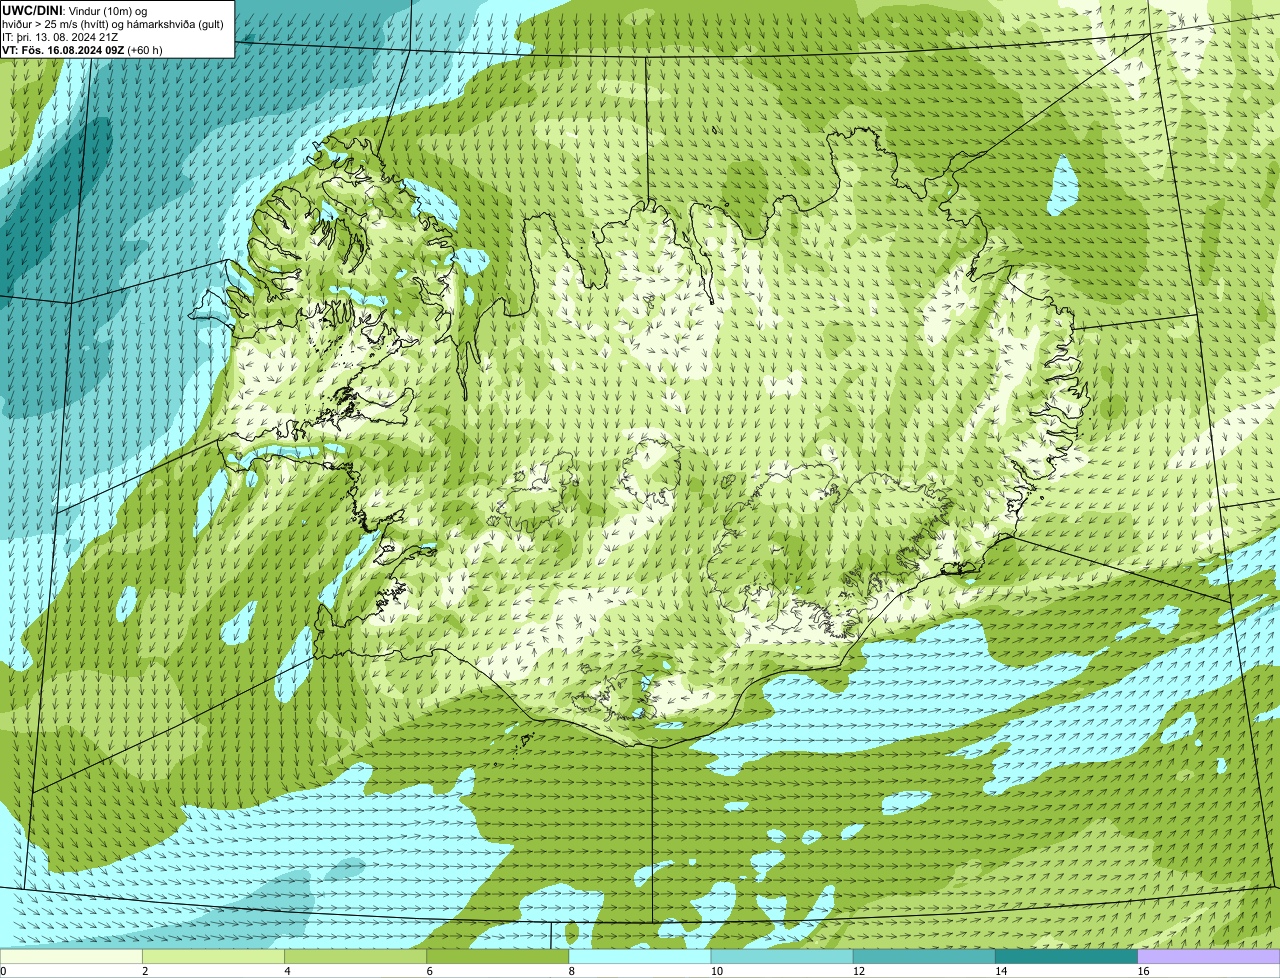Choose the 10–12 m/s turquoise legend swatch
Viewport: 1280px width, 978px height.
coord(782,957)
